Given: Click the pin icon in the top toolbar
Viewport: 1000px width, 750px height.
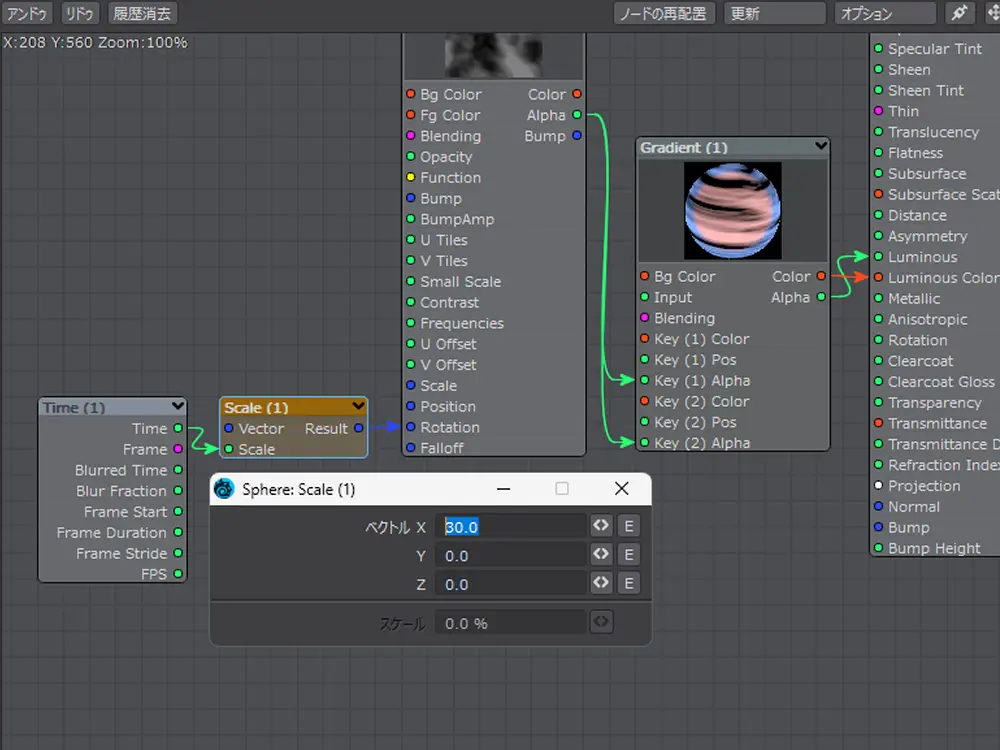Looking at the screenshot, I should point(959,14).
